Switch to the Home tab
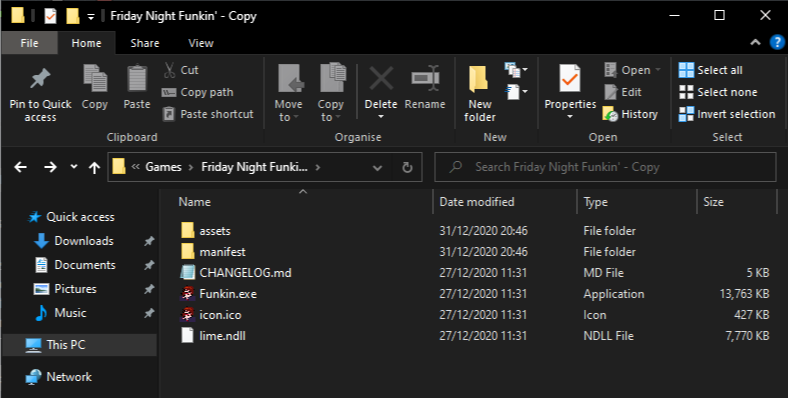The width and height of the screenshot is (788, 398). pos(86,43)
